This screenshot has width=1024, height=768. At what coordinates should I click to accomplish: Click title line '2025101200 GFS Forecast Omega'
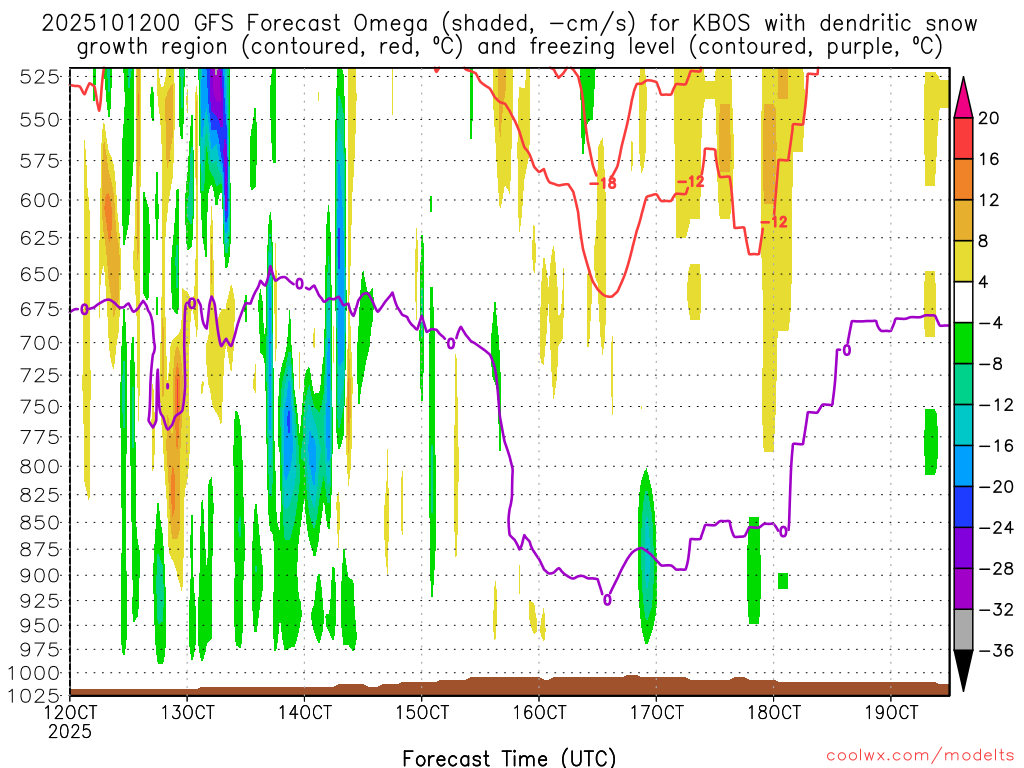234,24
